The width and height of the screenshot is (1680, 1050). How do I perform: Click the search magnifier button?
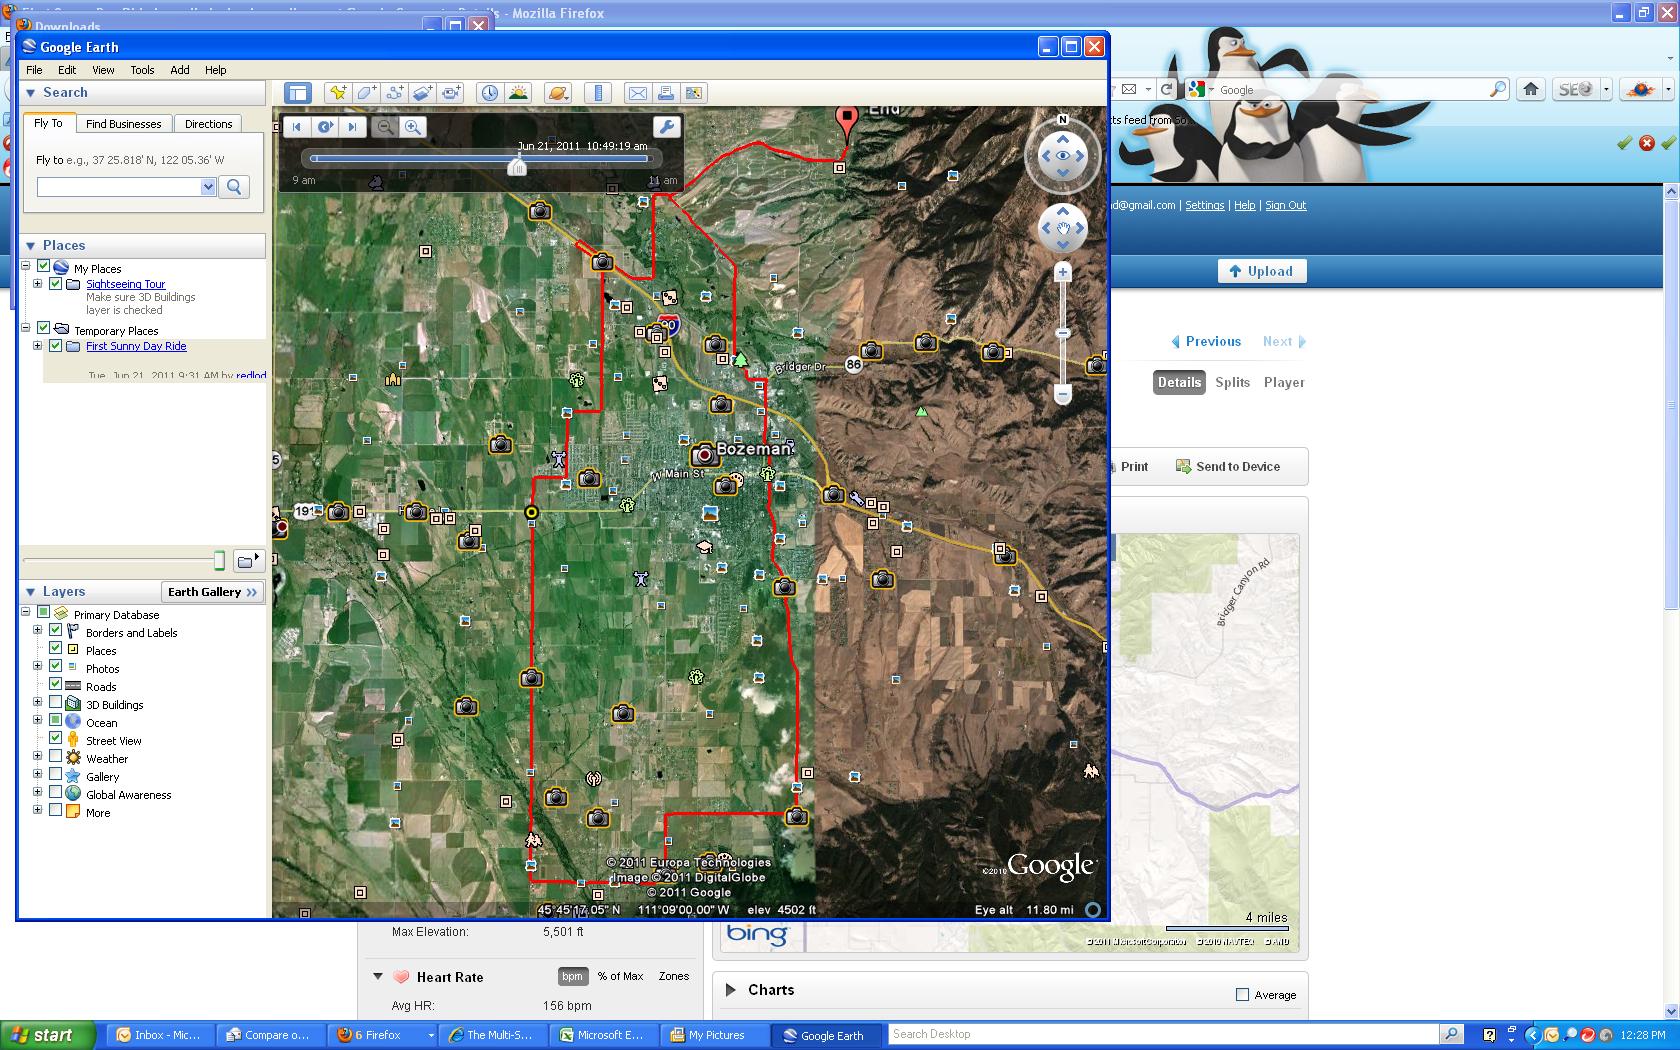[x=234, y=187]
